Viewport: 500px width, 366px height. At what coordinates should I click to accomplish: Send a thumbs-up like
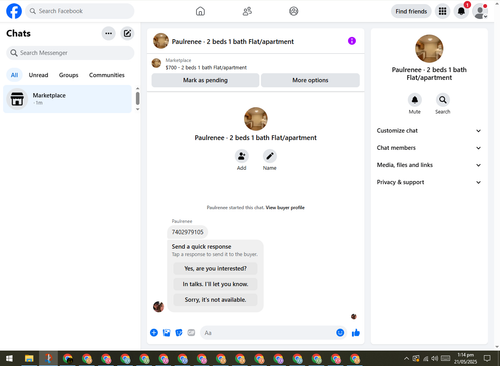click(356, 333)
